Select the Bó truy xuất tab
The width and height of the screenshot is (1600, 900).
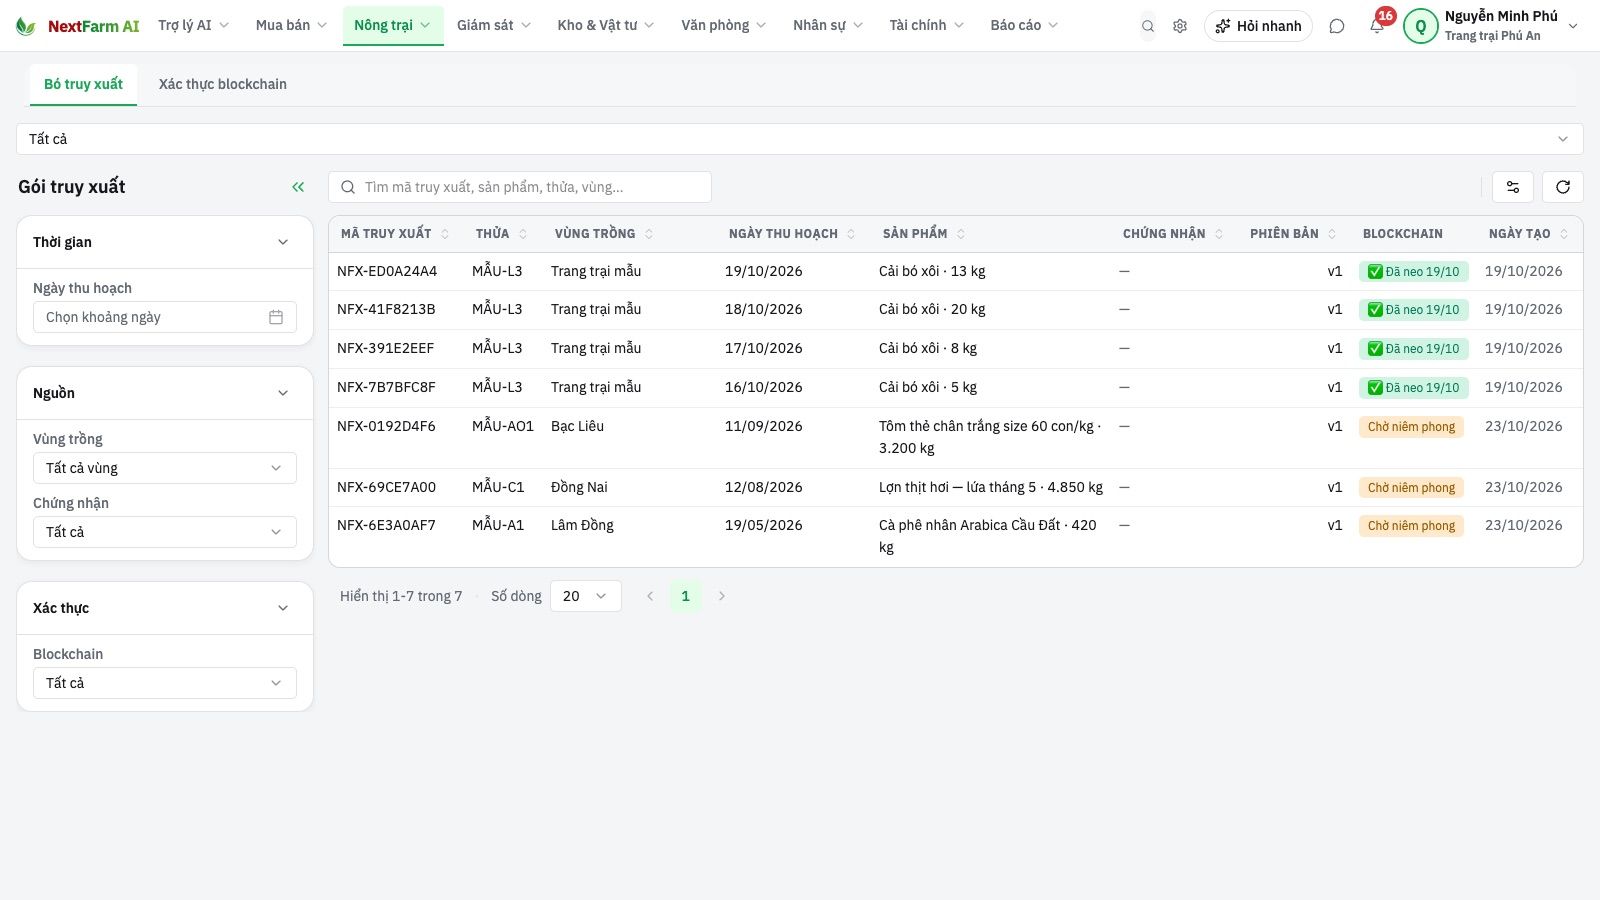(x=83, y=84)
